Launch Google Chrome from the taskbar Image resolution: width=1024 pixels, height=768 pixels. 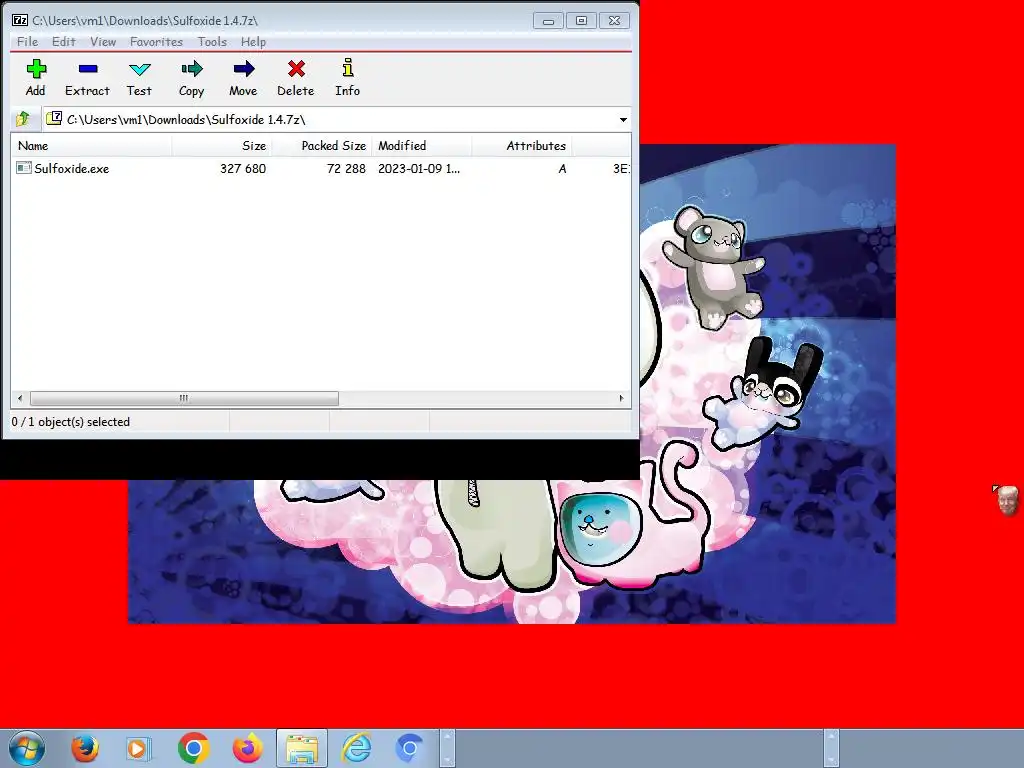click(x=193, y=748)
